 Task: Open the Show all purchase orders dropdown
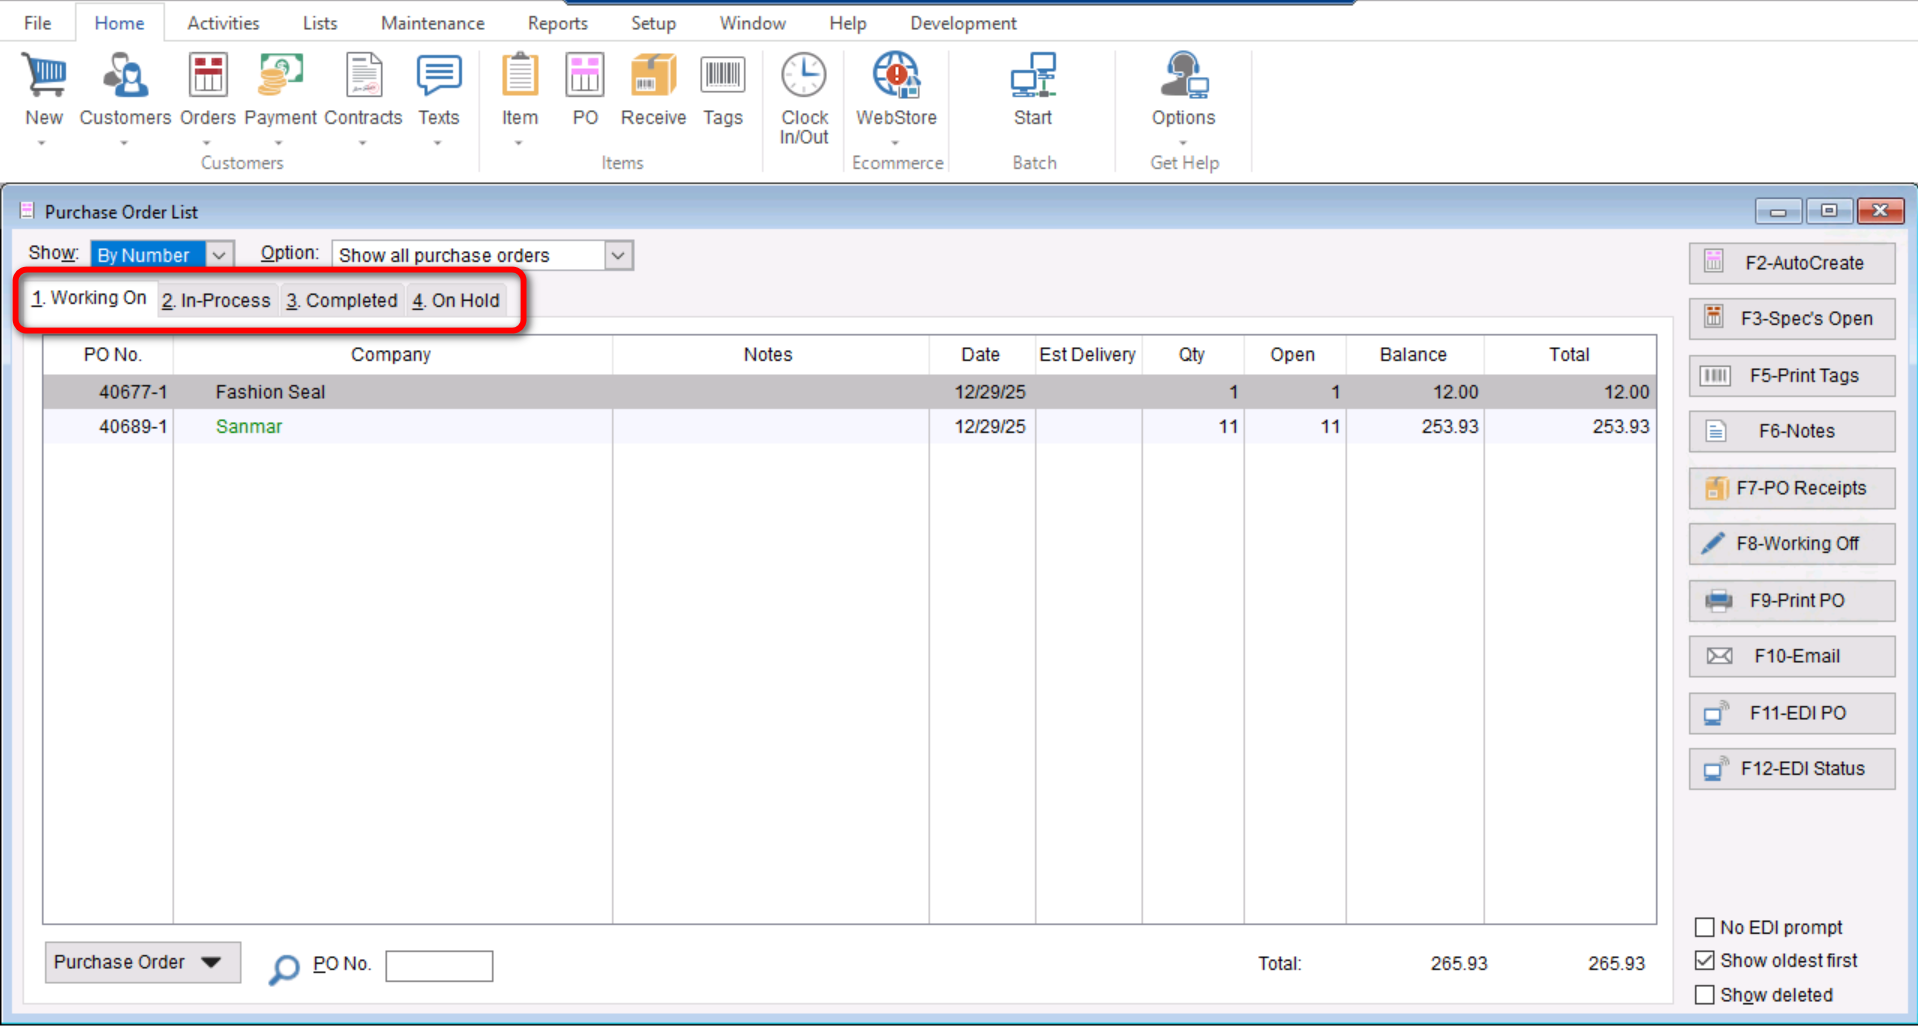coord(618,255)
